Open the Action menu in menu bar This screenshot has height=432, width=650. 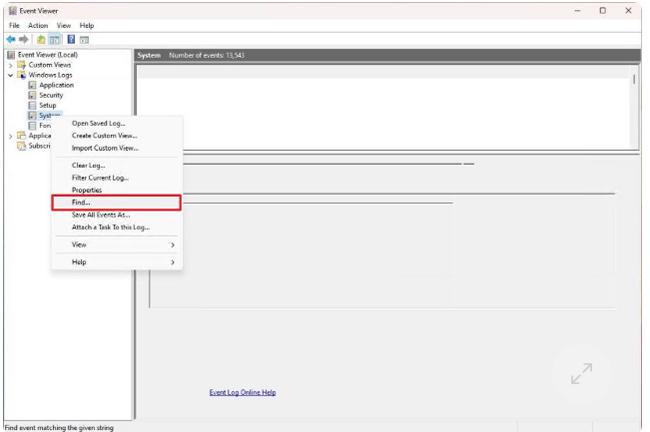pos(38,25)
